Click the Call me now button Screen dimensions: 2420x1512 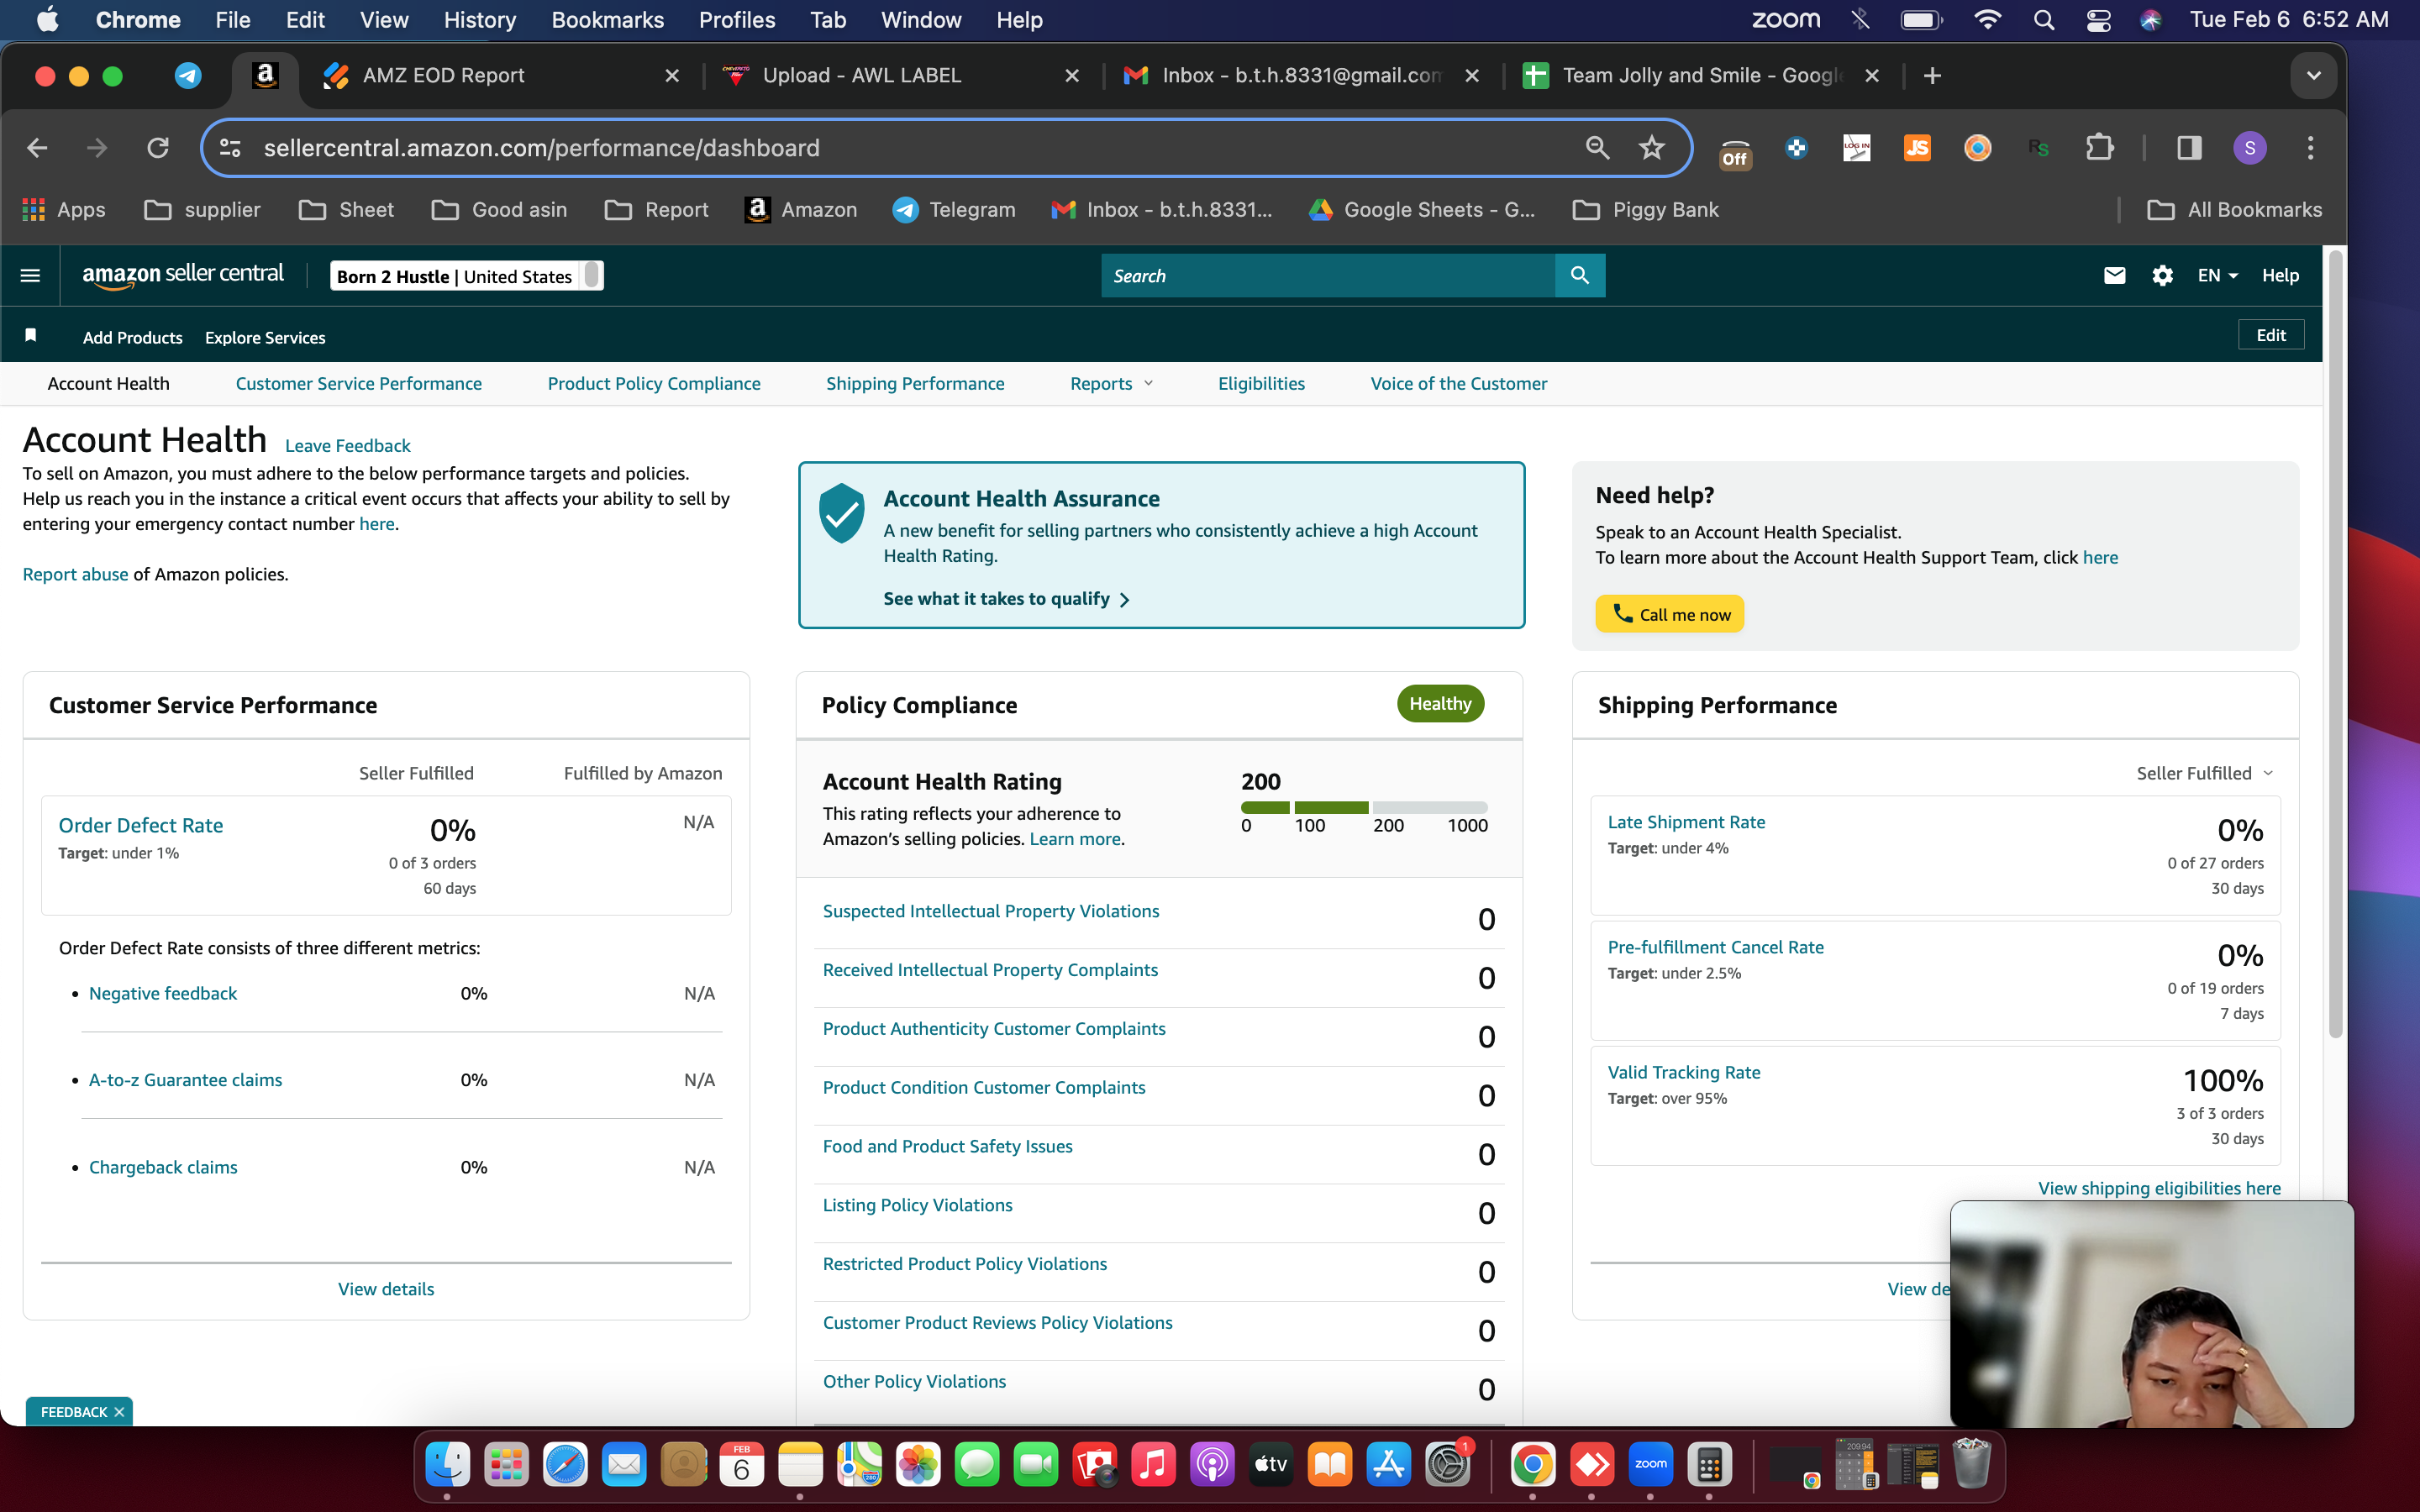coord(1669,614)
